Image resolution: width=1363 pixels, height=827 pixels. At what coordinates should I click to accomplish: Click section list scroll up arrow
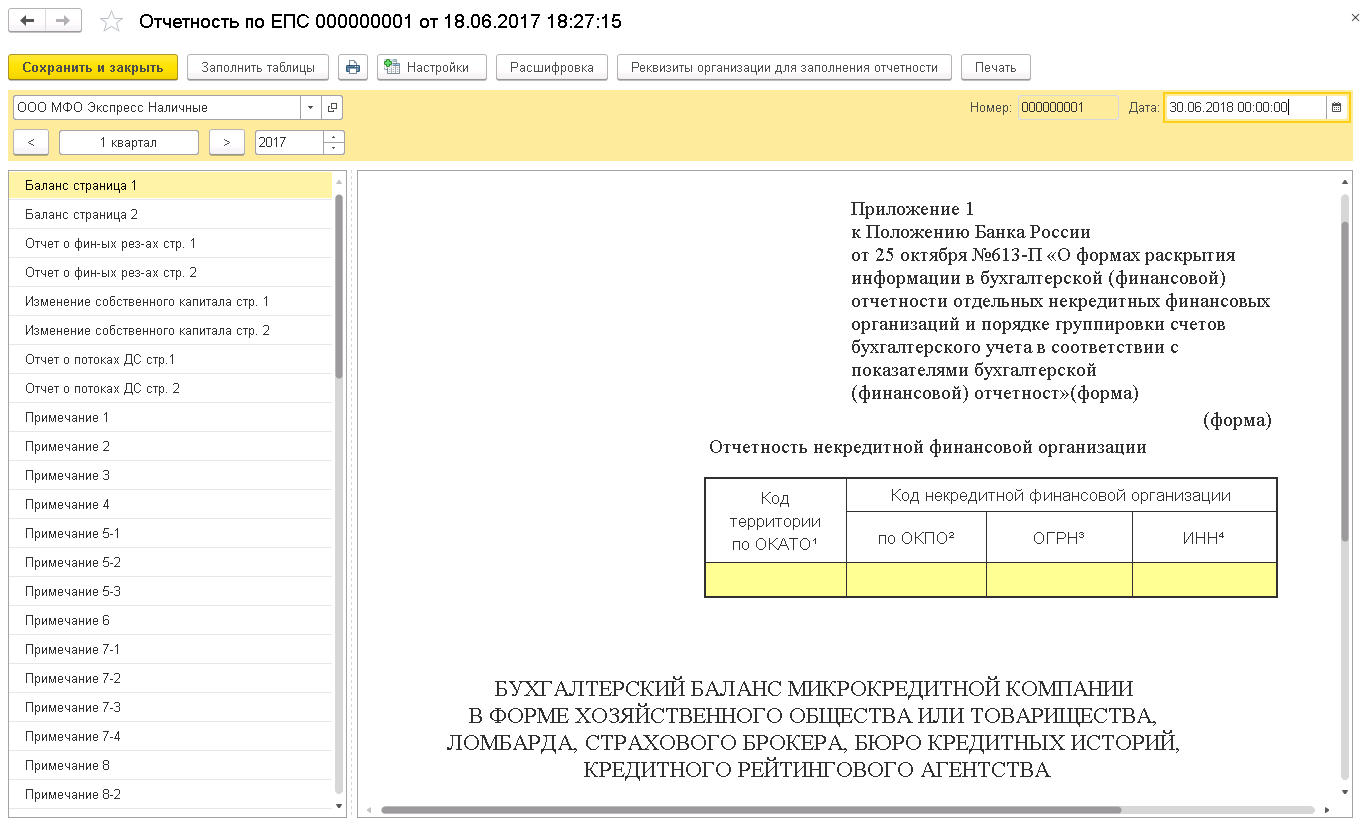pyautogui.click(x=339, y=181)
